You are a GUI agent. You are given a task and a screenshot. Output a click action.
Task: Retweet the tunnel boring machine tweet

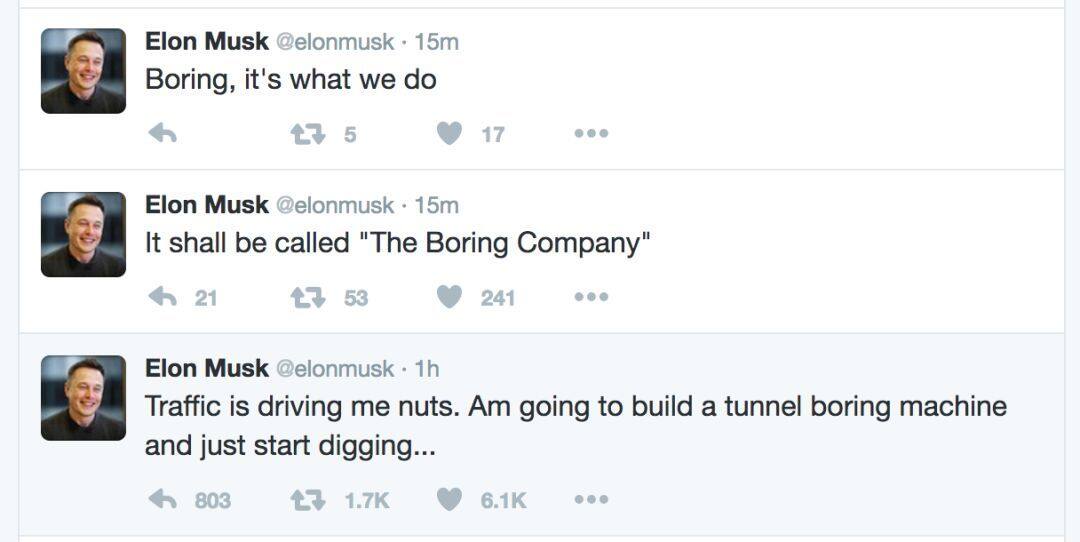coord(305,499)
